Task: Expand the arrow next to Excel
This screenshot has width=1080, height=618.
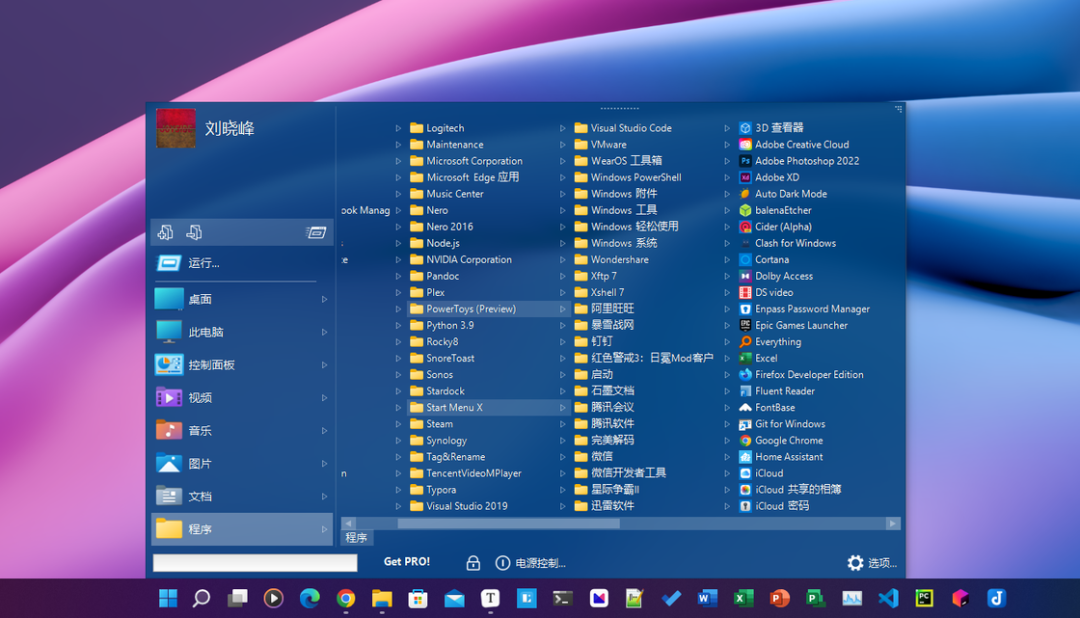Action: coord(727,358)
